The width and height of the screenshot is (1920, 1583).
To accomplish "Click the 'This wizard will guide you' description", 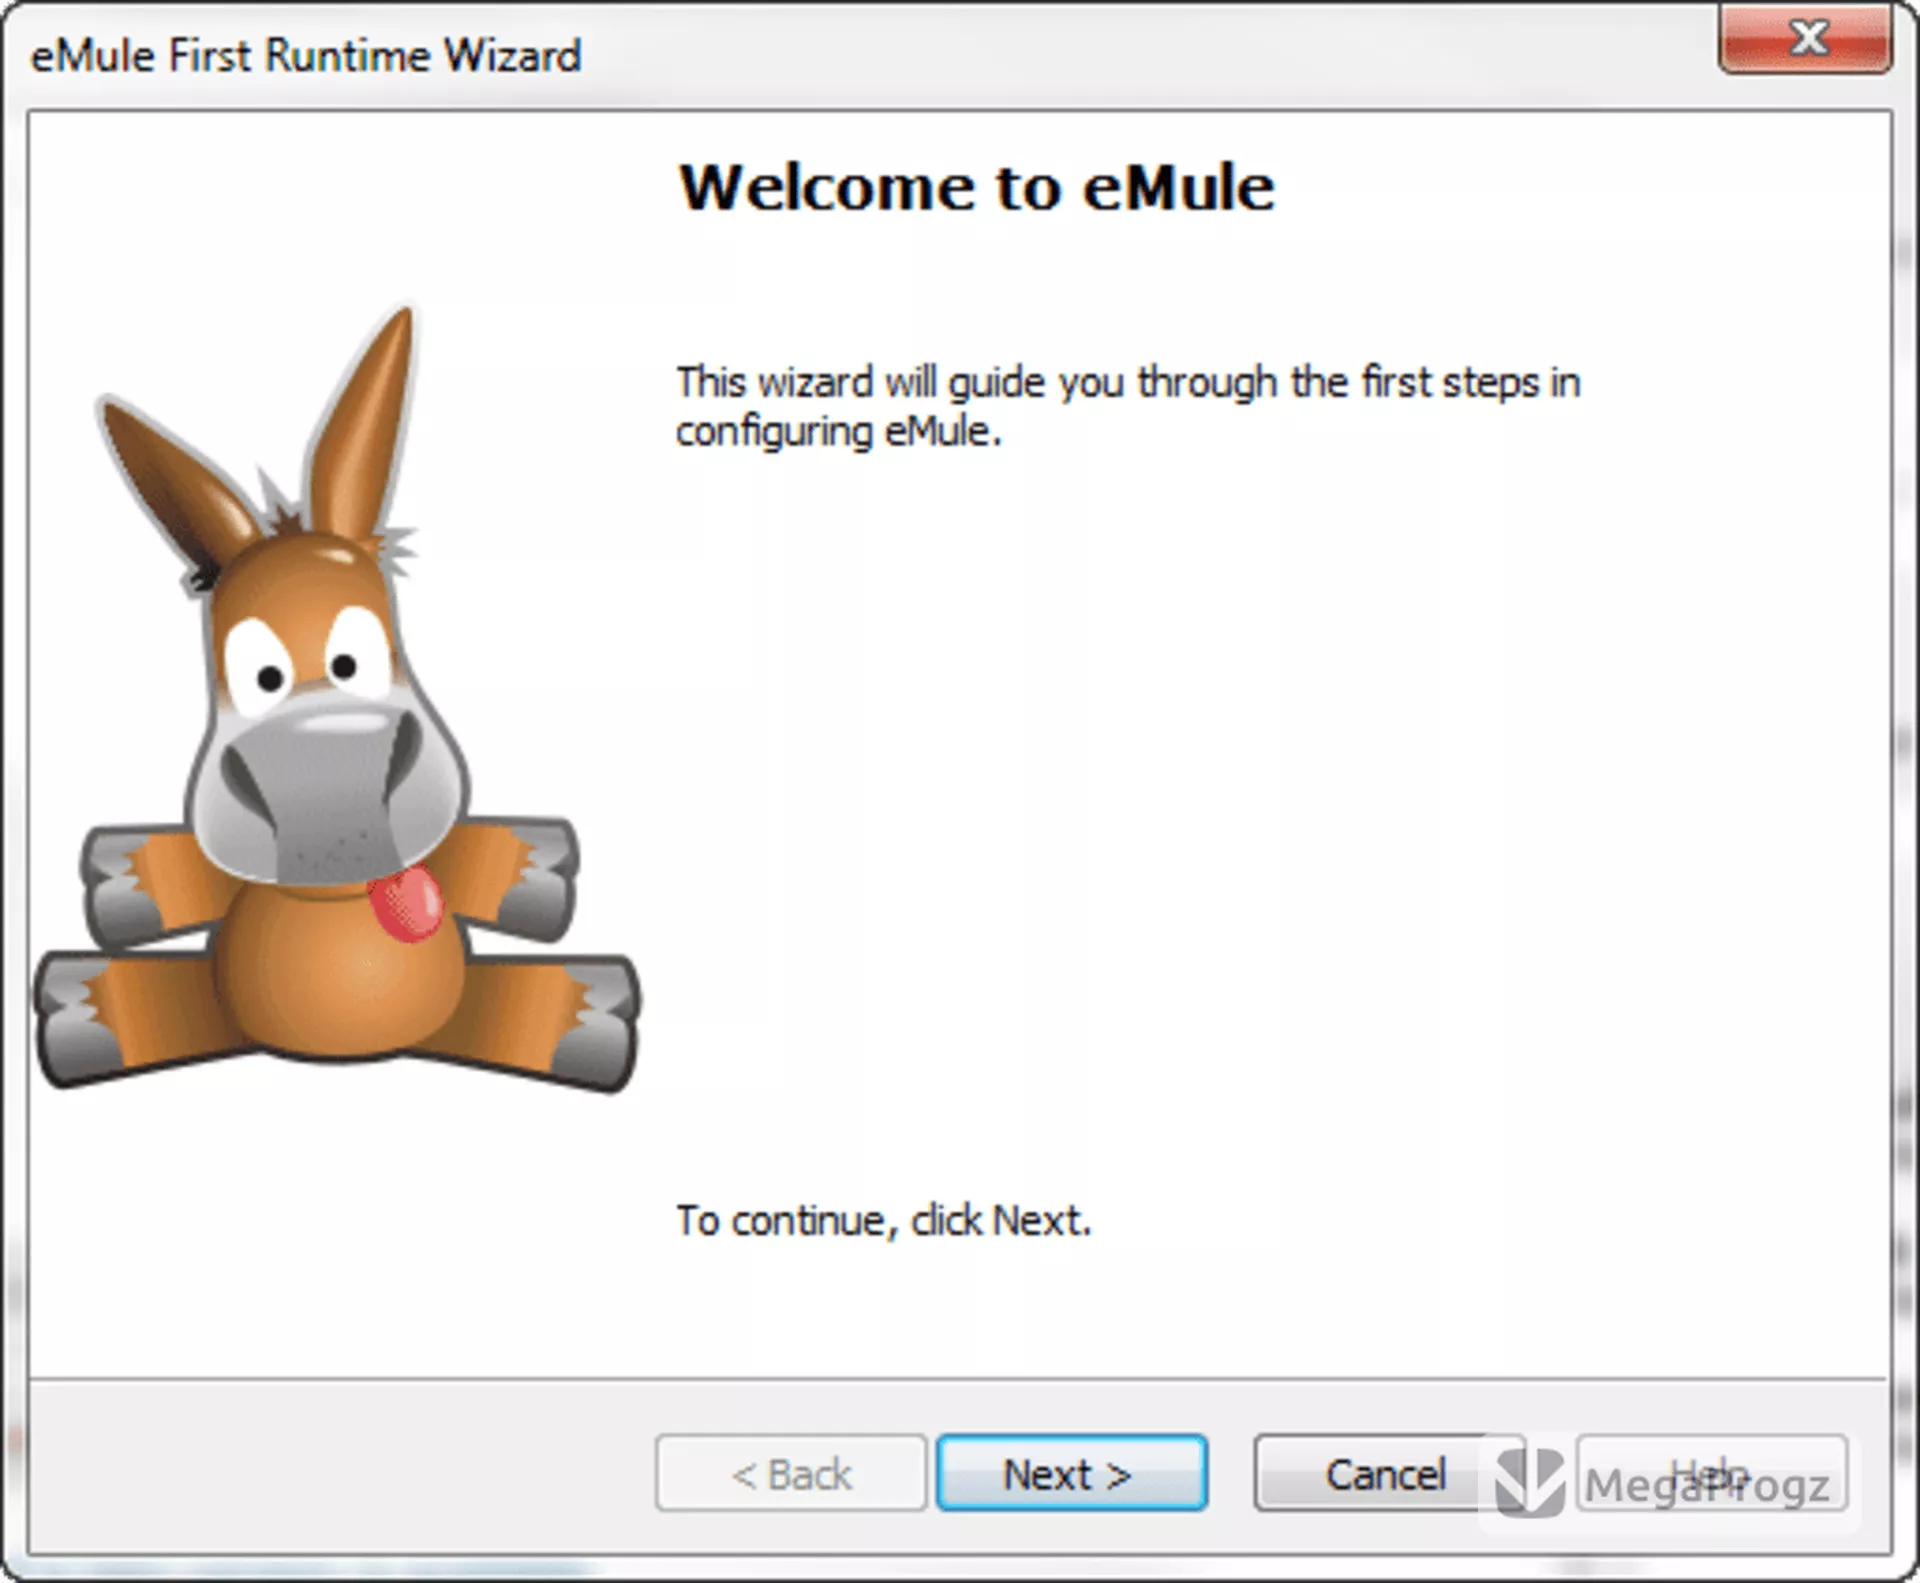I will 1128,407.
